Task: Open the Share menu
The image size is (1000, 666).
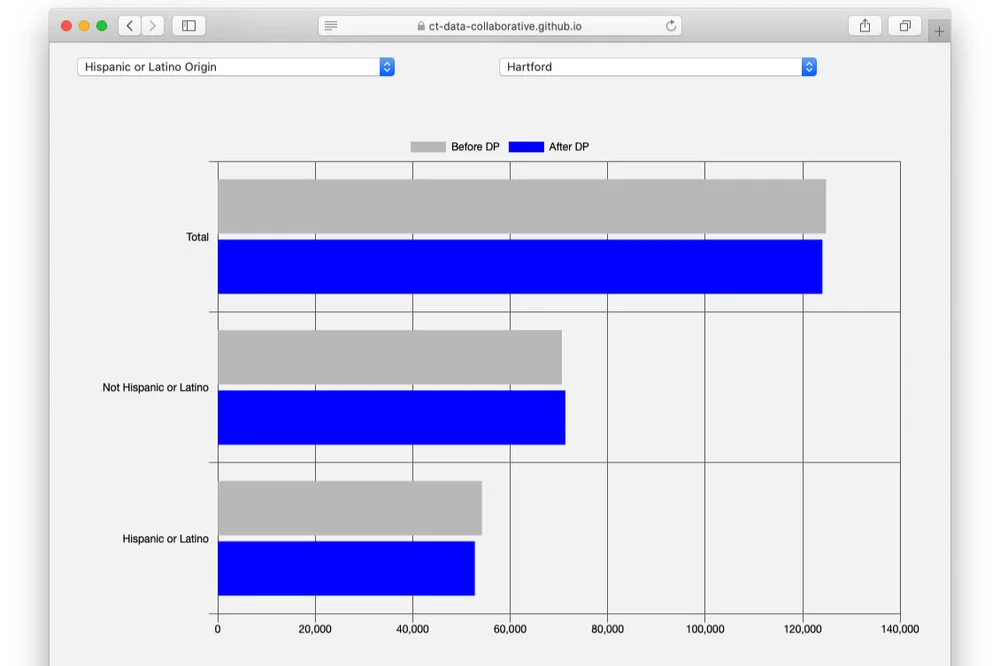Action: (864, 25)
